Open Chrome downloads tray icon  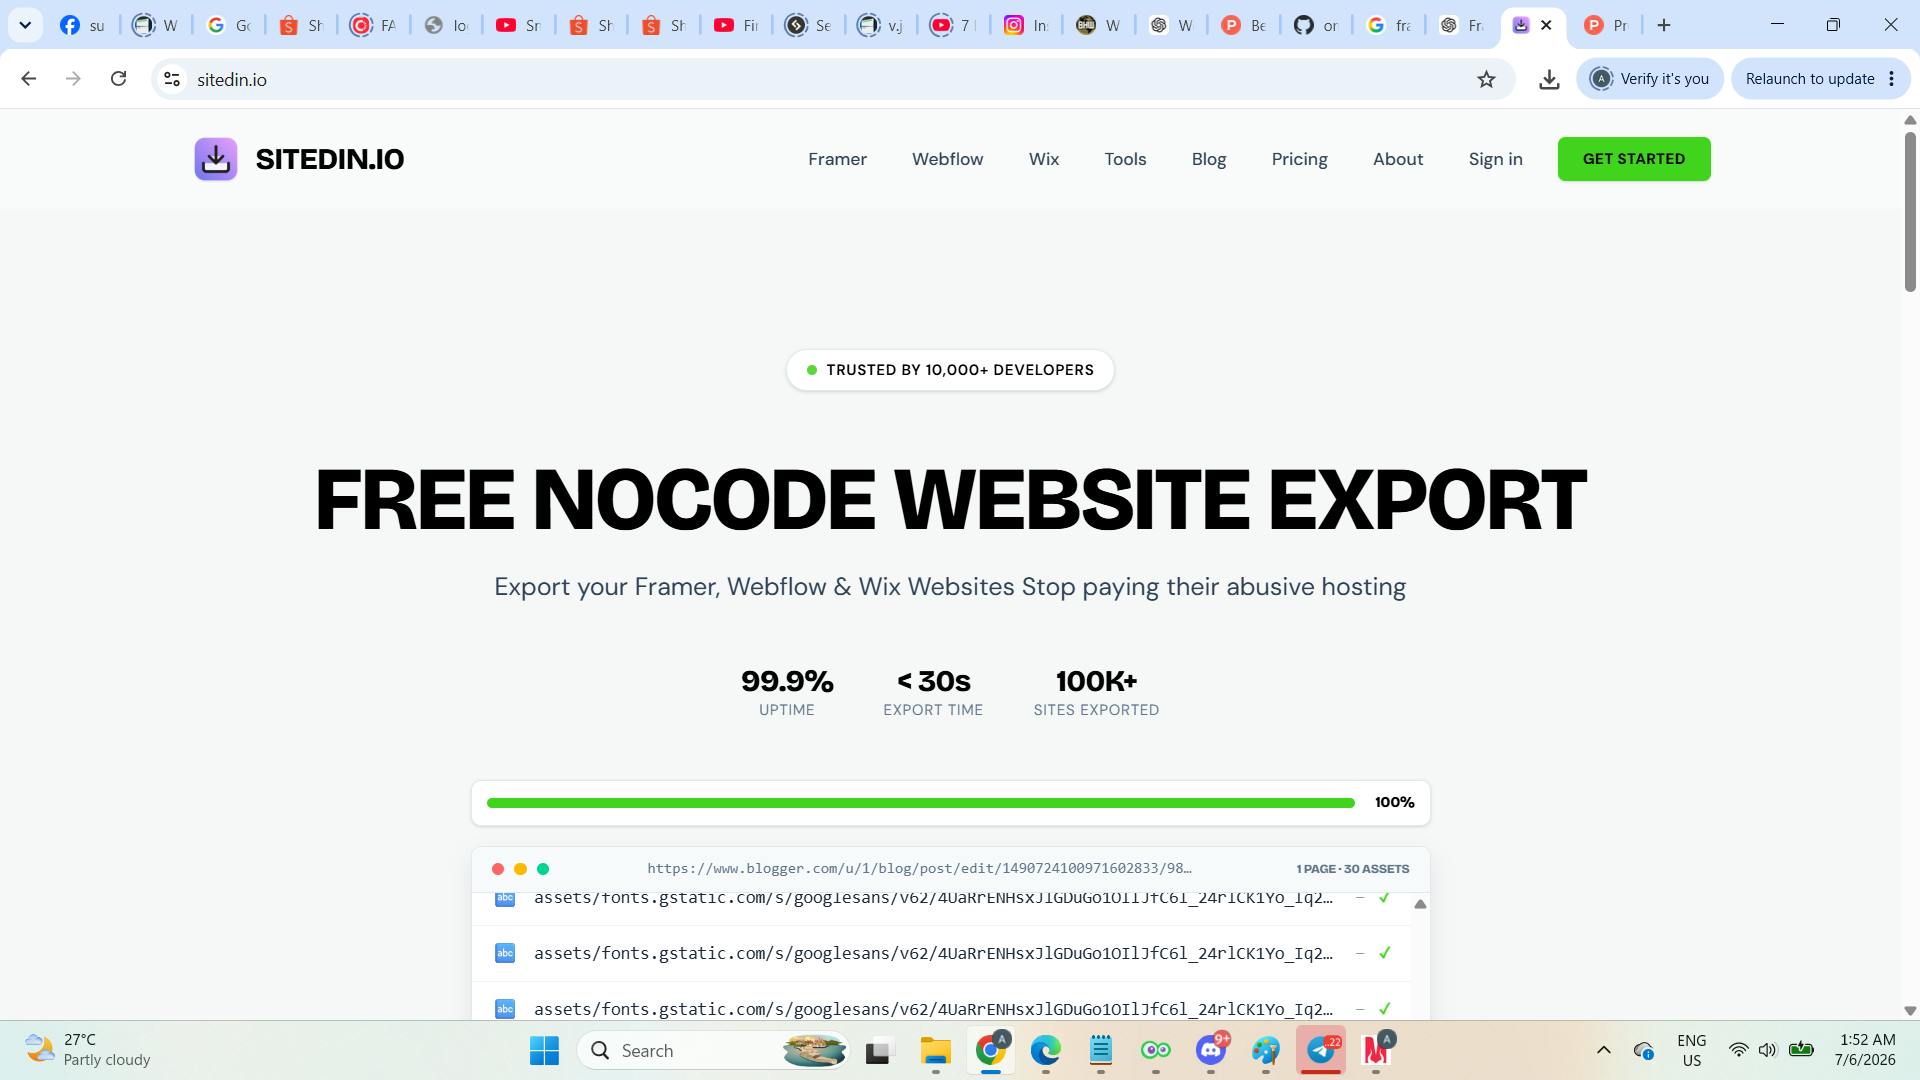click(x=1549, y=79)
